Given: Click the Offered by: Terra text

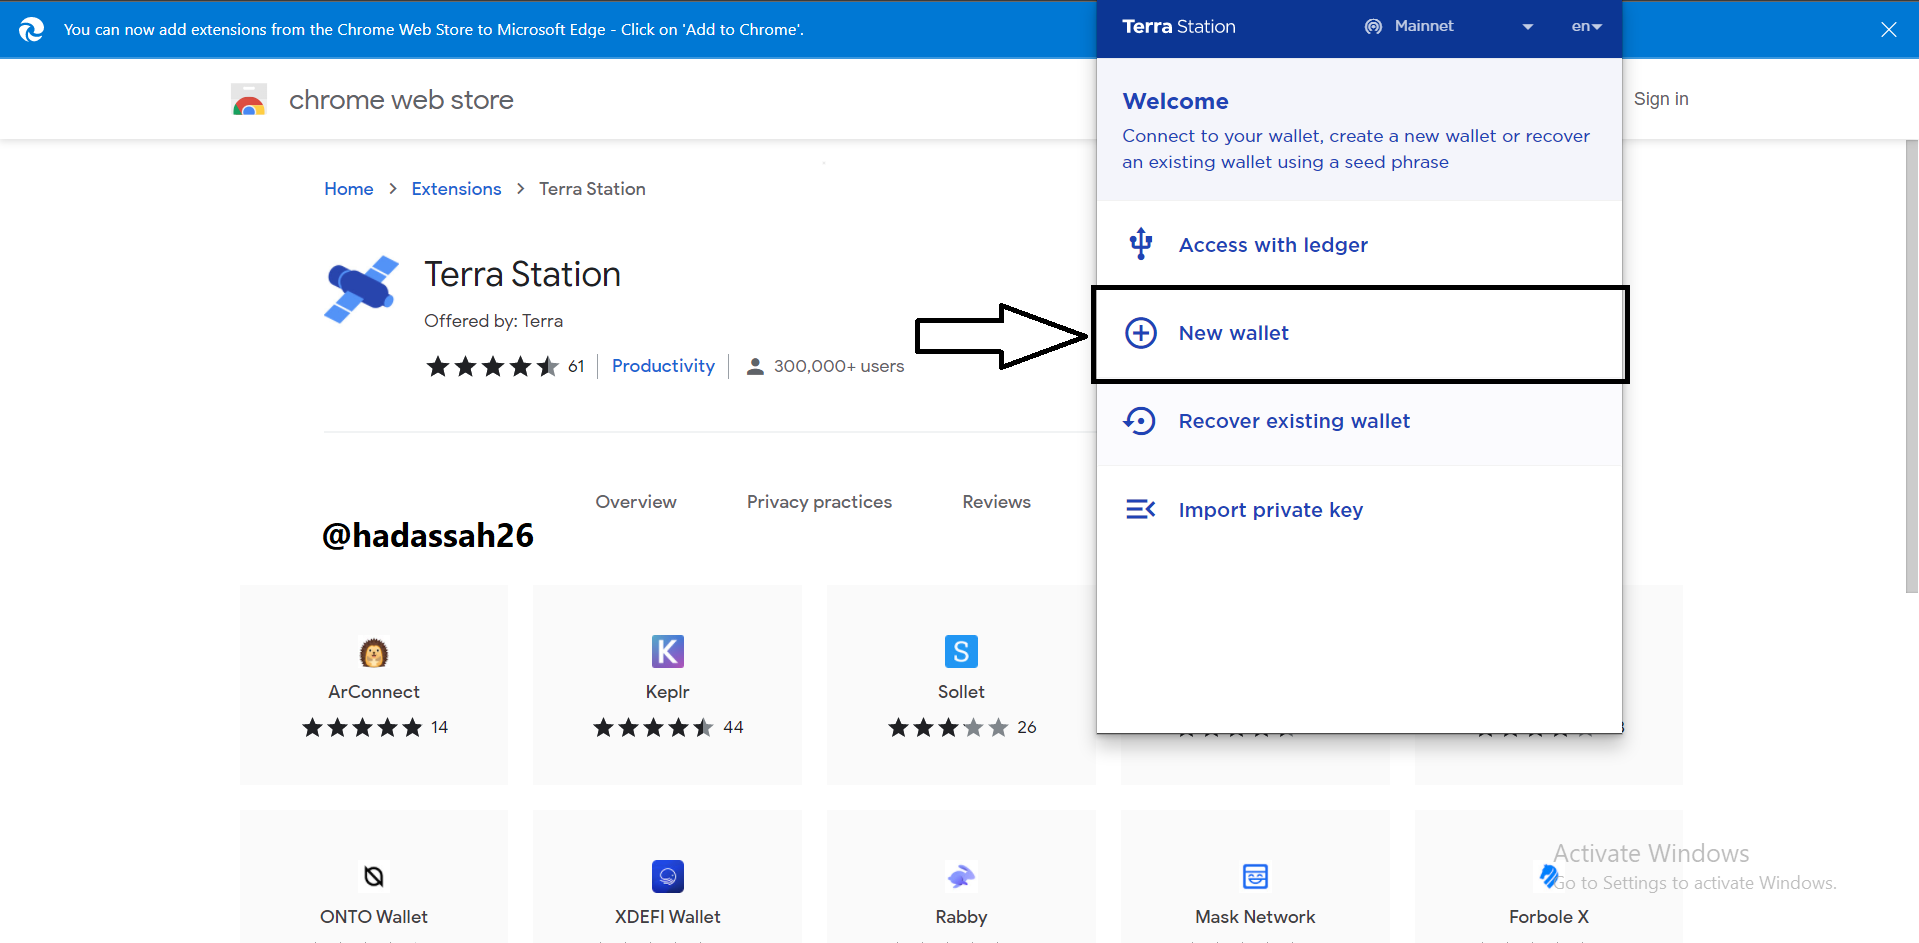Looking at the screenshot, I should 493,321.
